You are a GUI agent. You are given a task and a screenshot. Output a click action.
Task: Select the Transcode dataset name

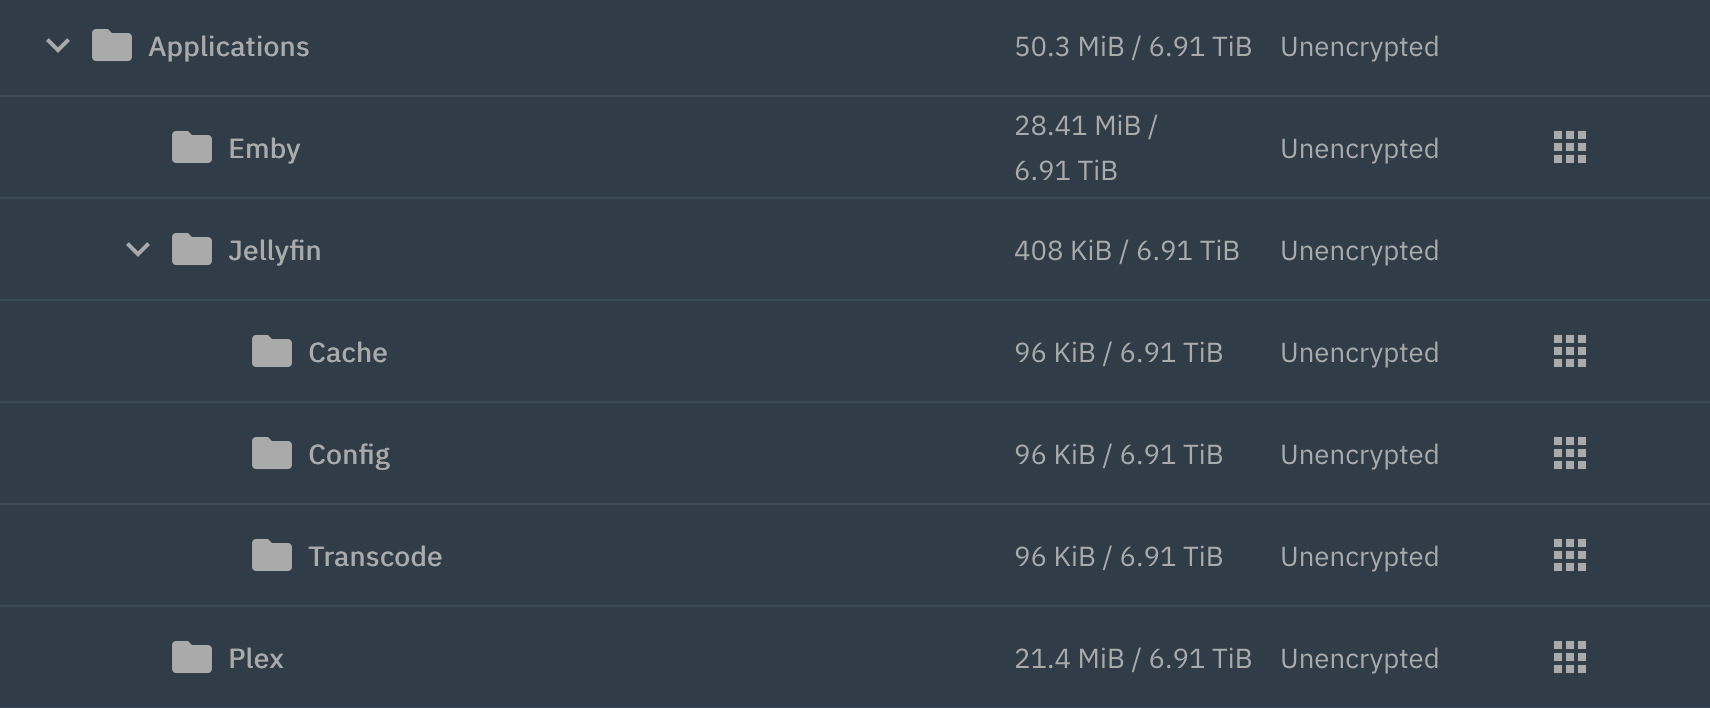tap(375, 557)
